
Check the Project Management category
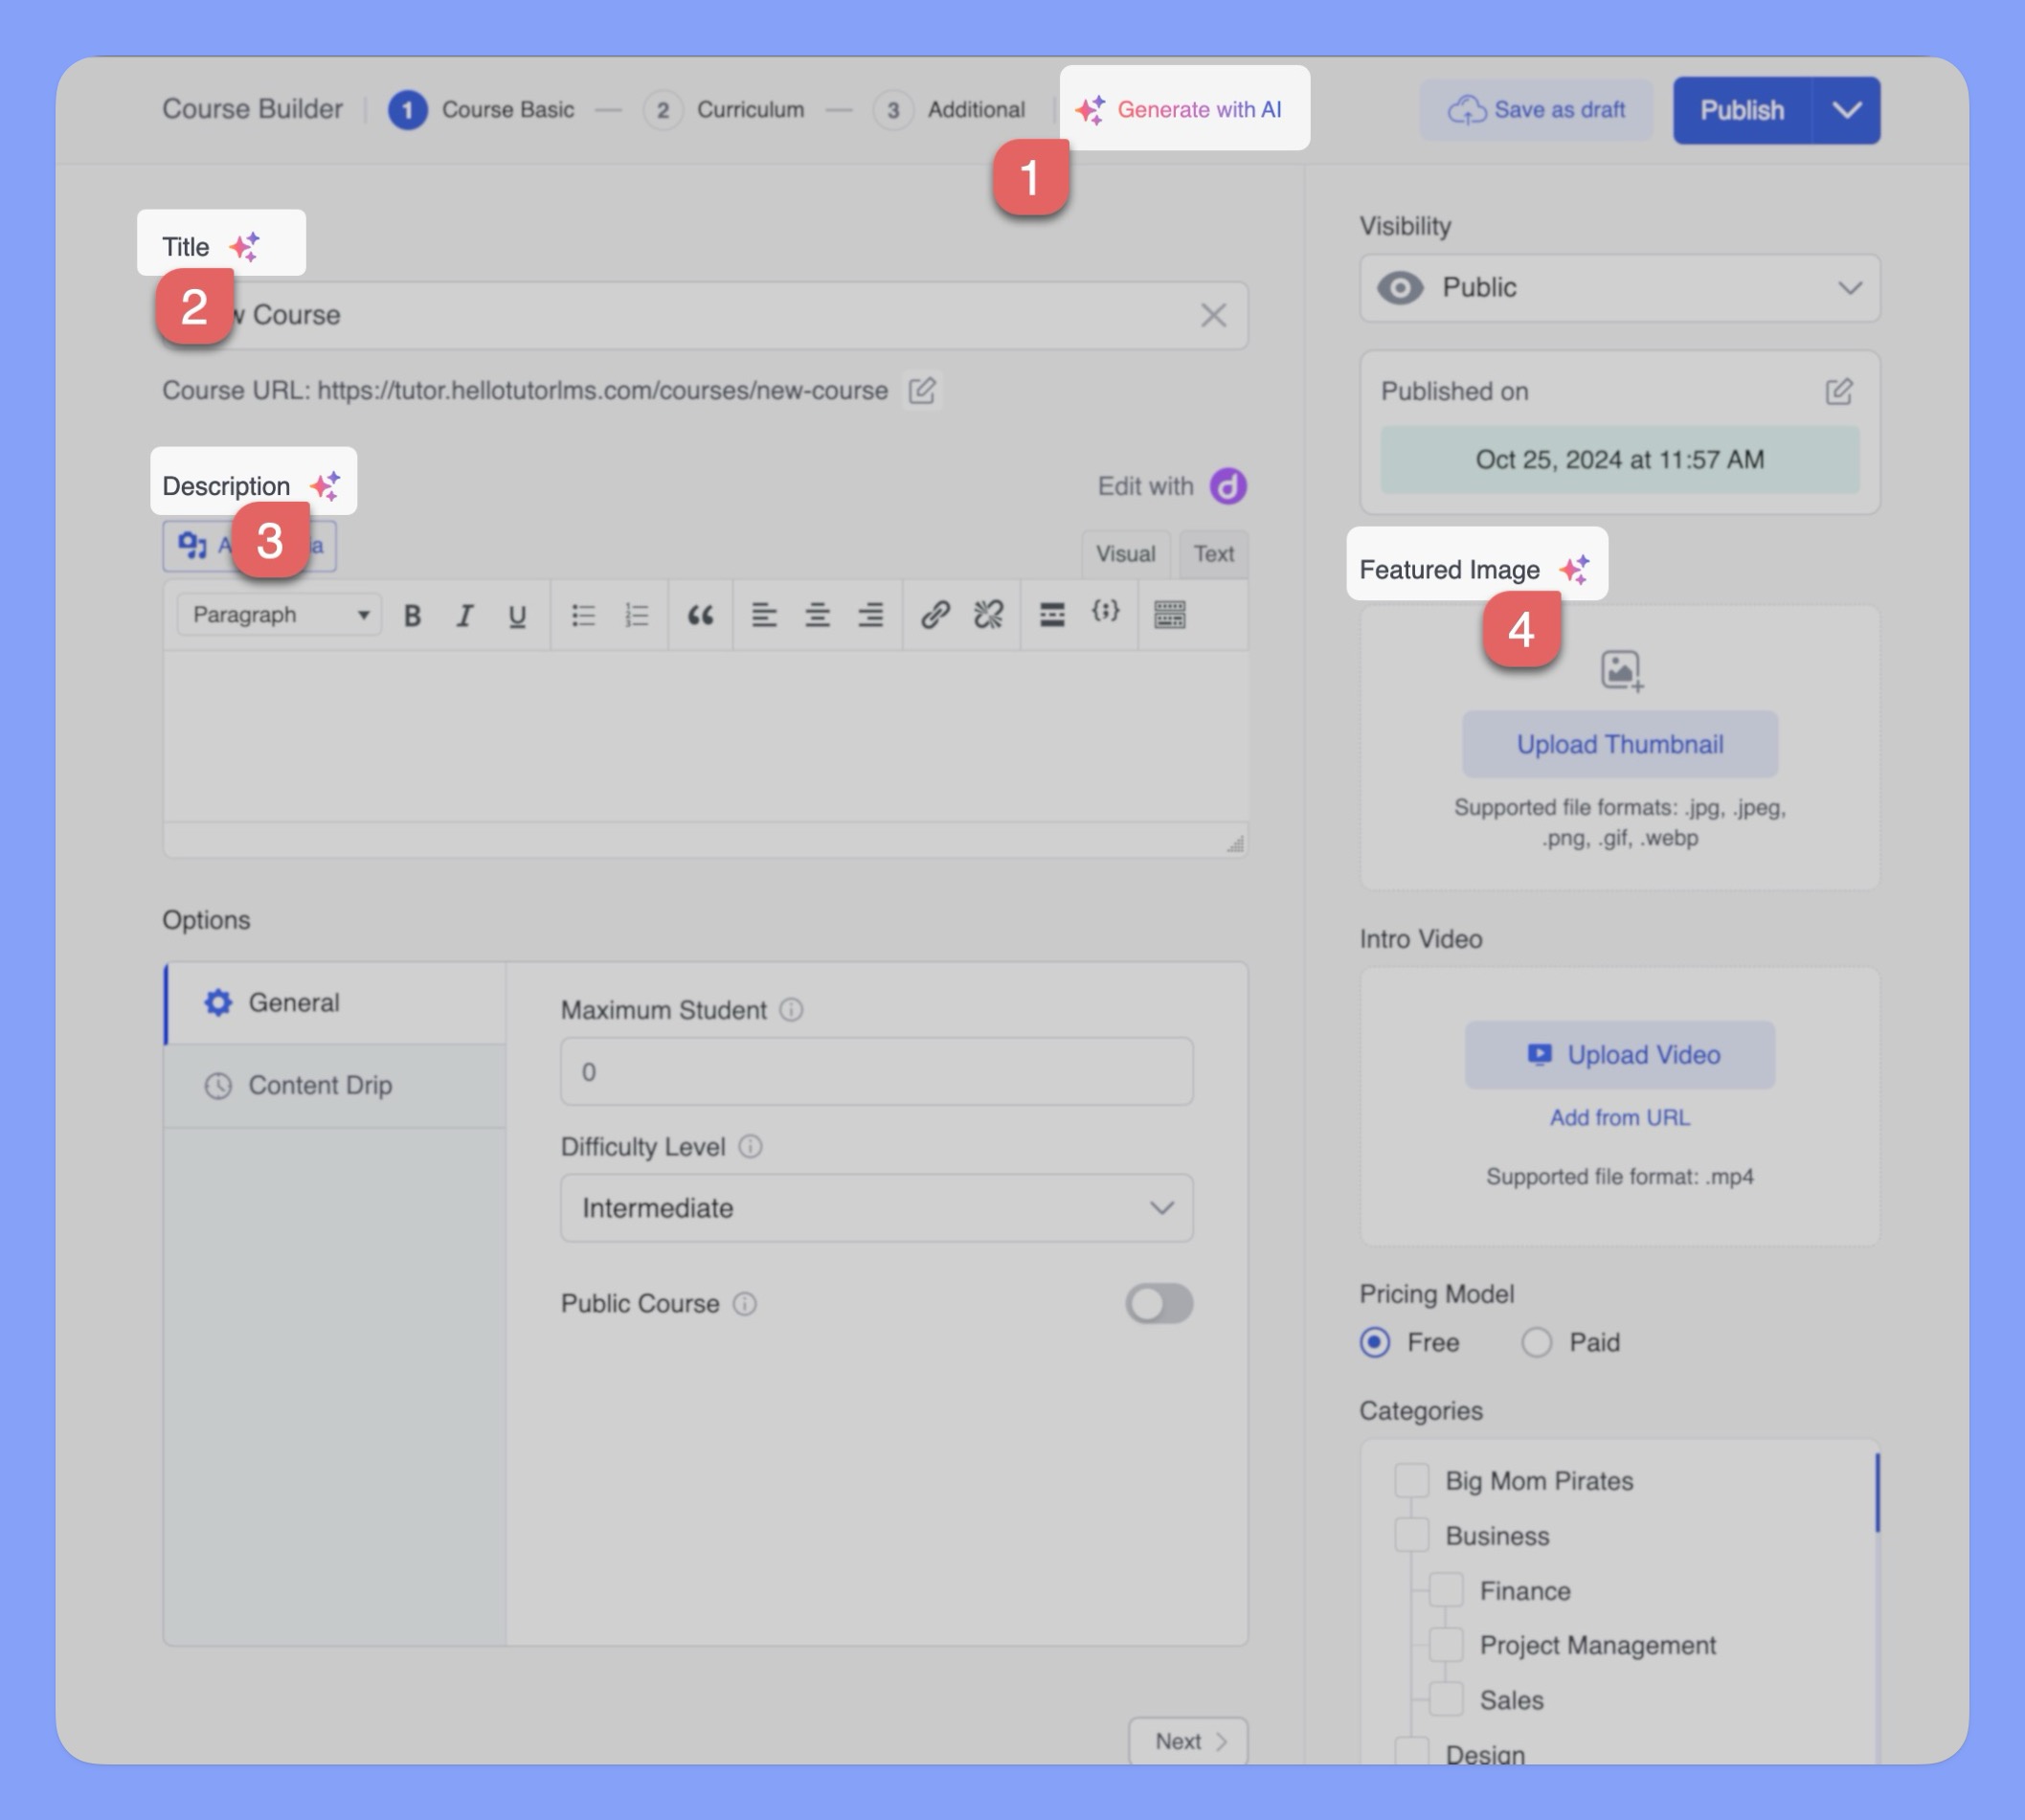[x=1446, y=1645]
